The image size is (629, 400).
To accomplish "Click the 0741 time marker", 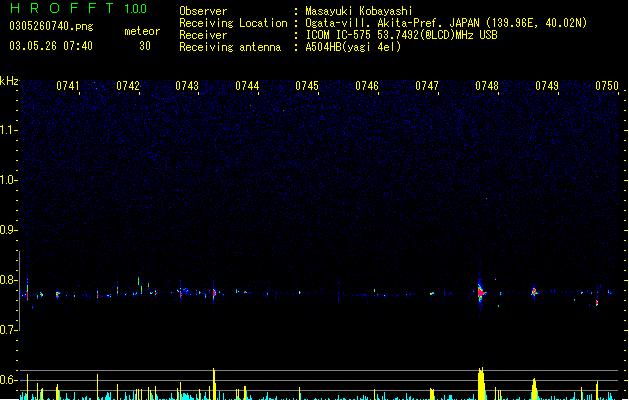I will tap(67, 86).
